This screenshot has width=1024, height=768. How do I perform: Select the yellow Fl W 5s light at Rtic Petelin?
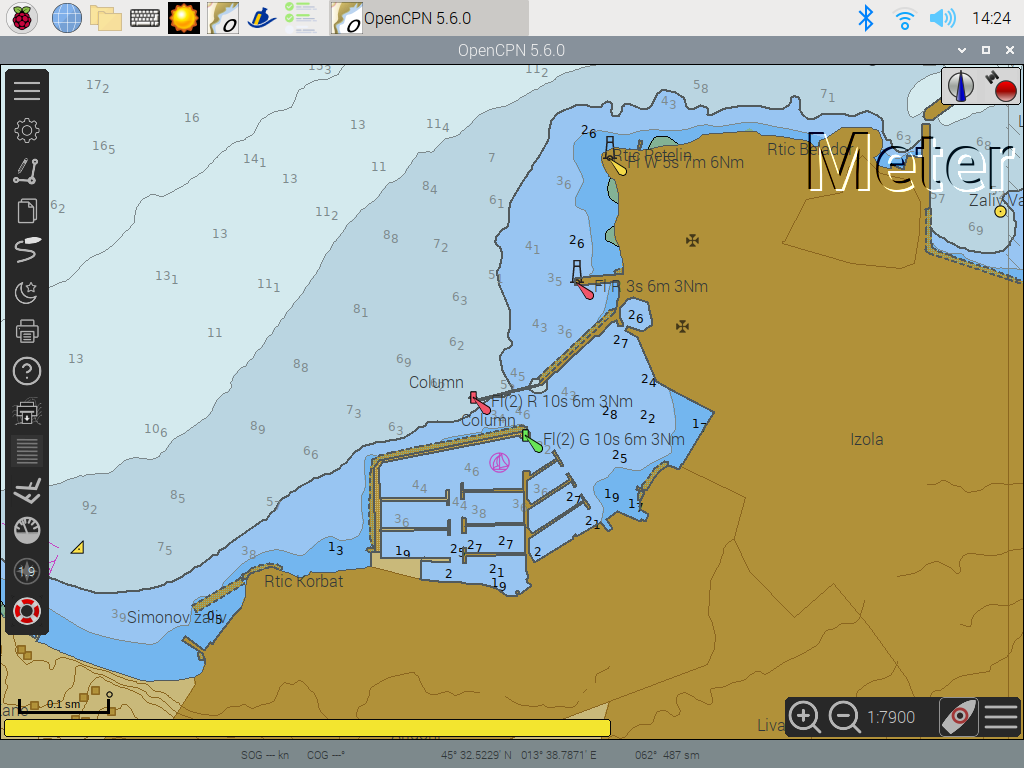(x=616, y=165)
